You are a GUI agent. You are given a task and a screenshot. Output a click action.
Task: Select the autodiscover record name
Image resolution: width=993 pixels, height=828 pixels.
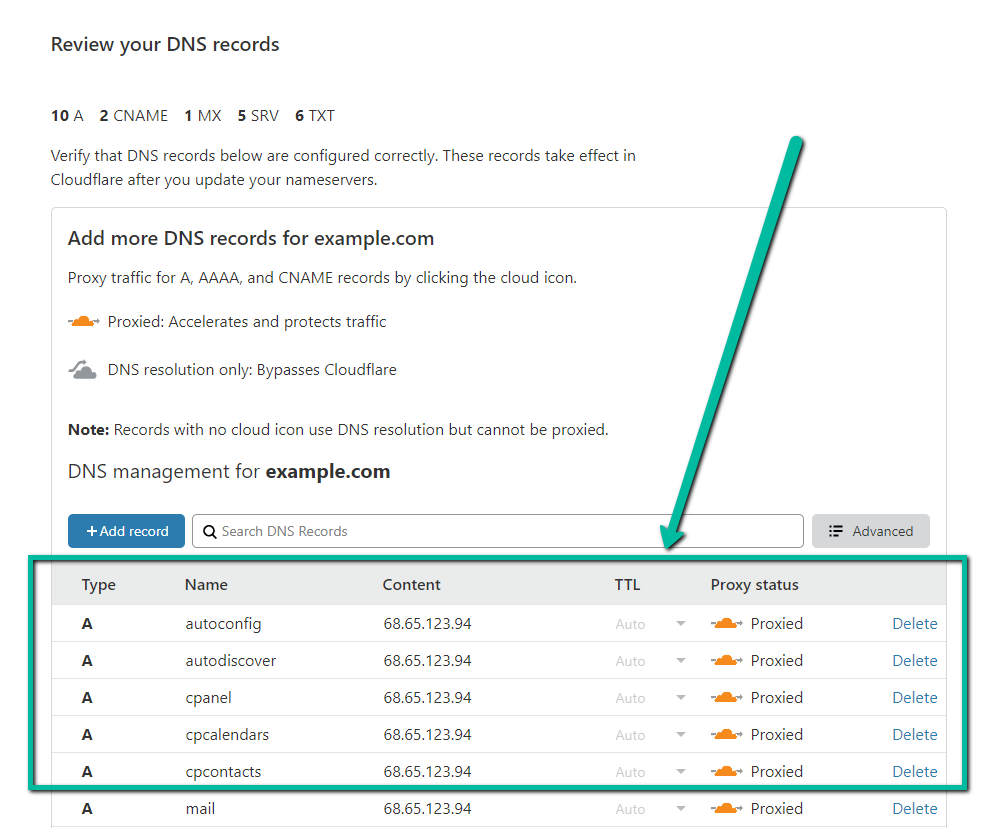231,661
